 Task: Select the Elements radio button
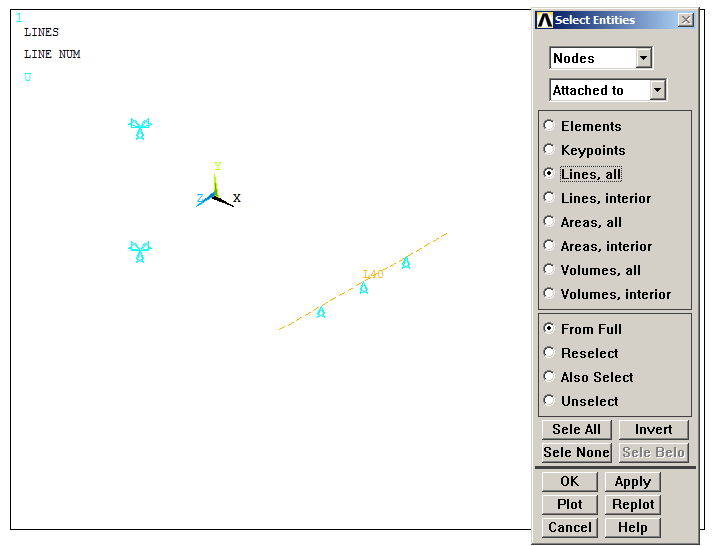tap(549, 125)
